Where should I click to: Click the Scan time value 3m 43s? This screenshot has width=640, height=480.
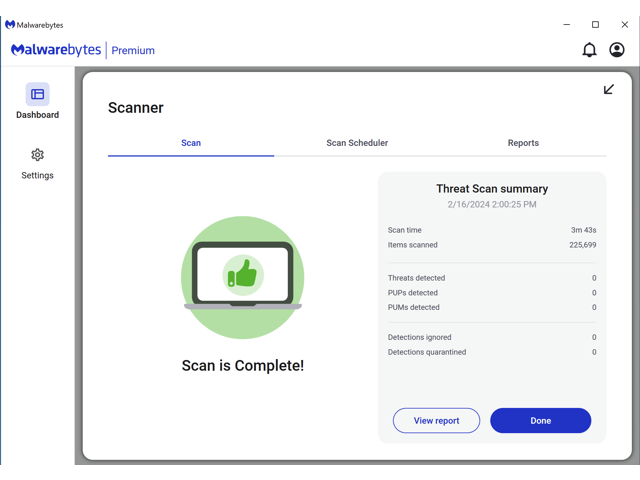(584, 230)
